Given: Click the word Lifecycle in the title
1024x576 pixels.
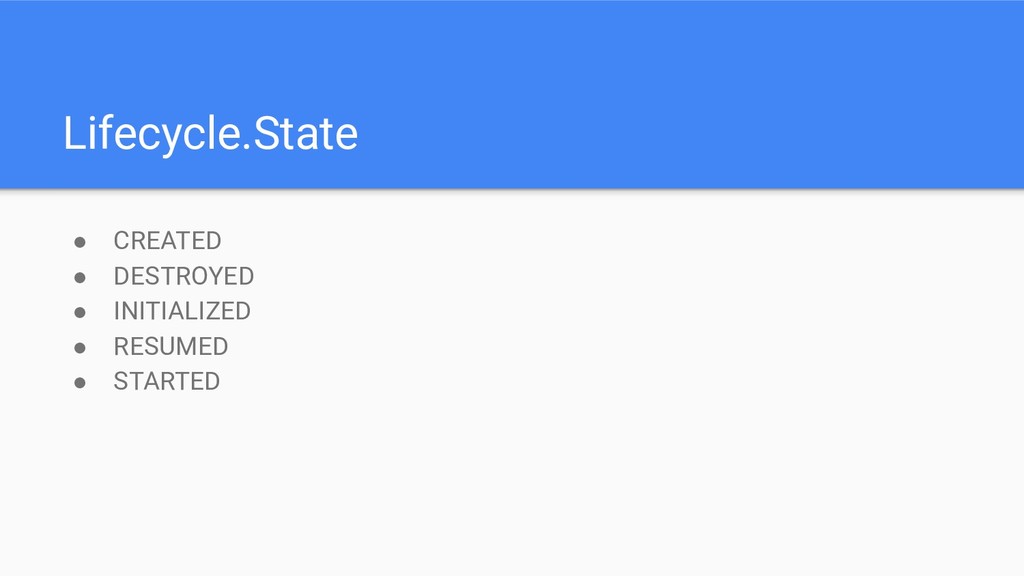Looking at the screenshot, I should pyautogui.click(x=152, y=134).
